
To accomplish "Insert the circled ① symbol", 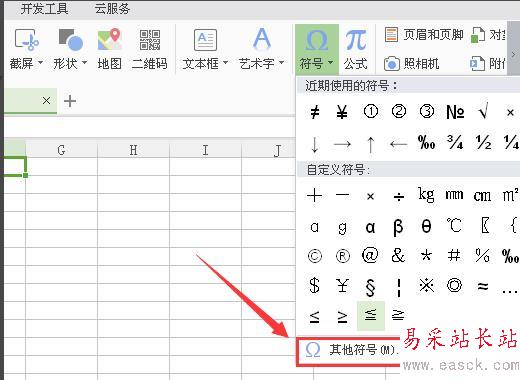I will [x=371, y=112].
